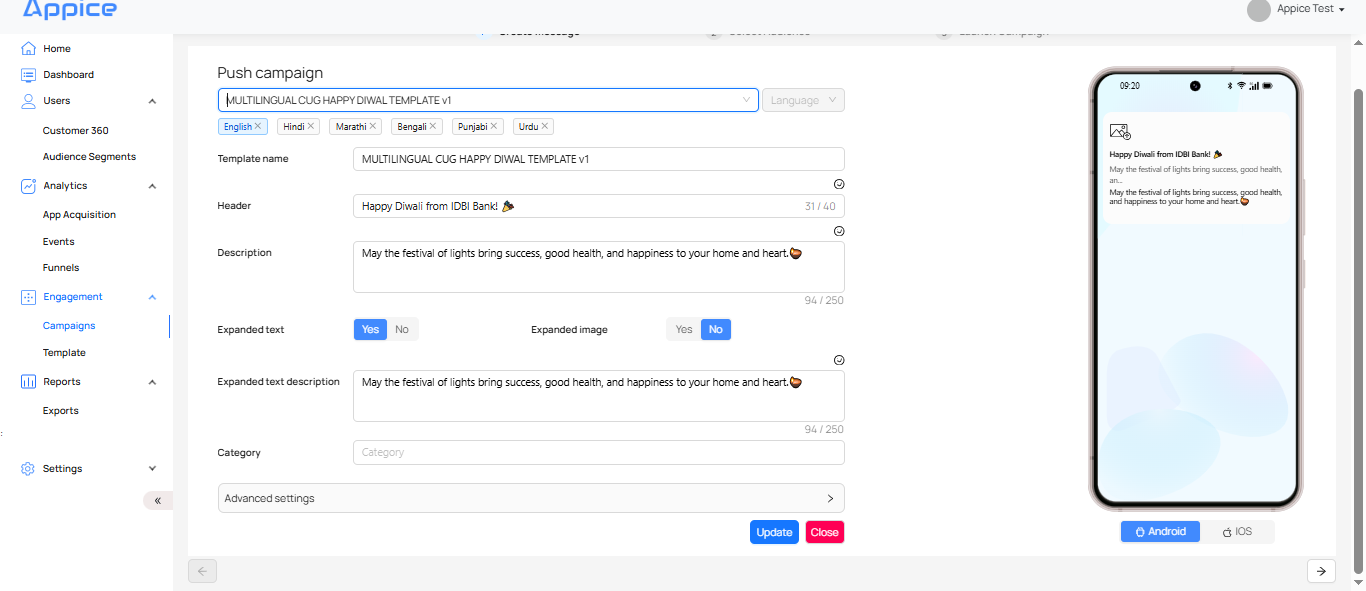The height and width of the screenshot is (591, 1366).
Task: Open Template under Engagement
Action: point(64,352)
